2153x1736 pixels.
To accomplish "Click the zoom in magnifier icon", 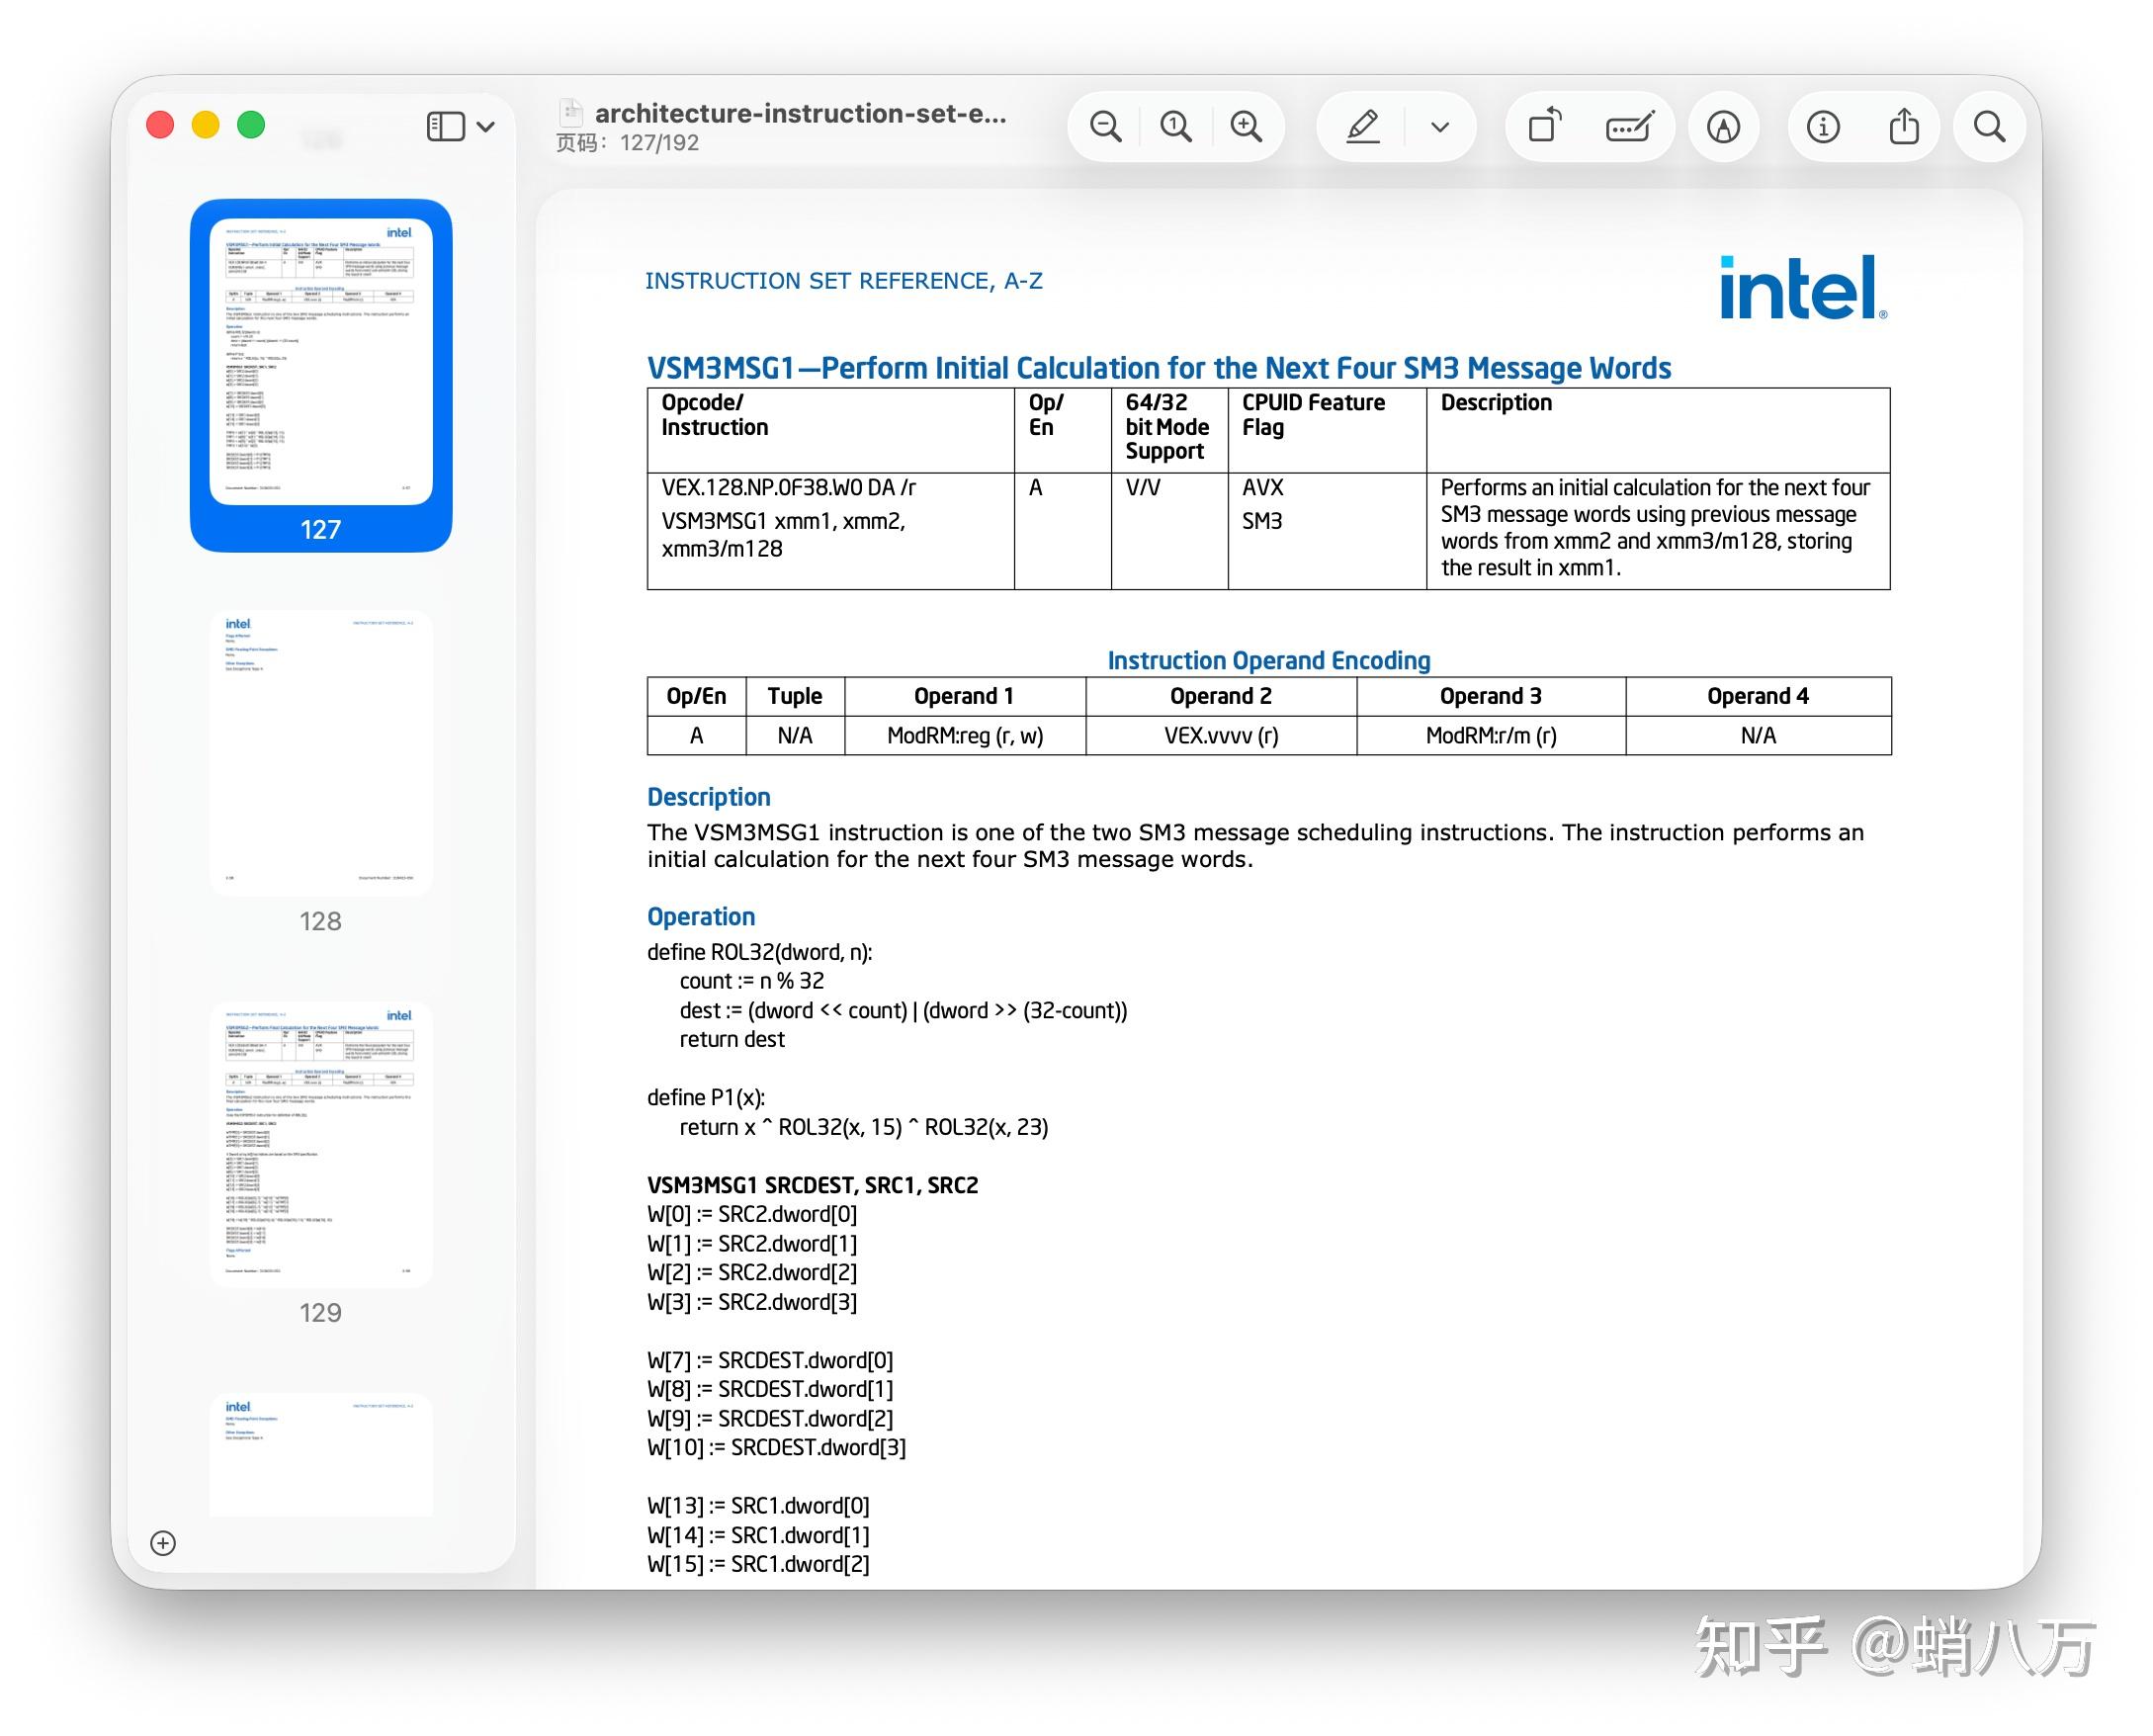I will coord(1246,127).
